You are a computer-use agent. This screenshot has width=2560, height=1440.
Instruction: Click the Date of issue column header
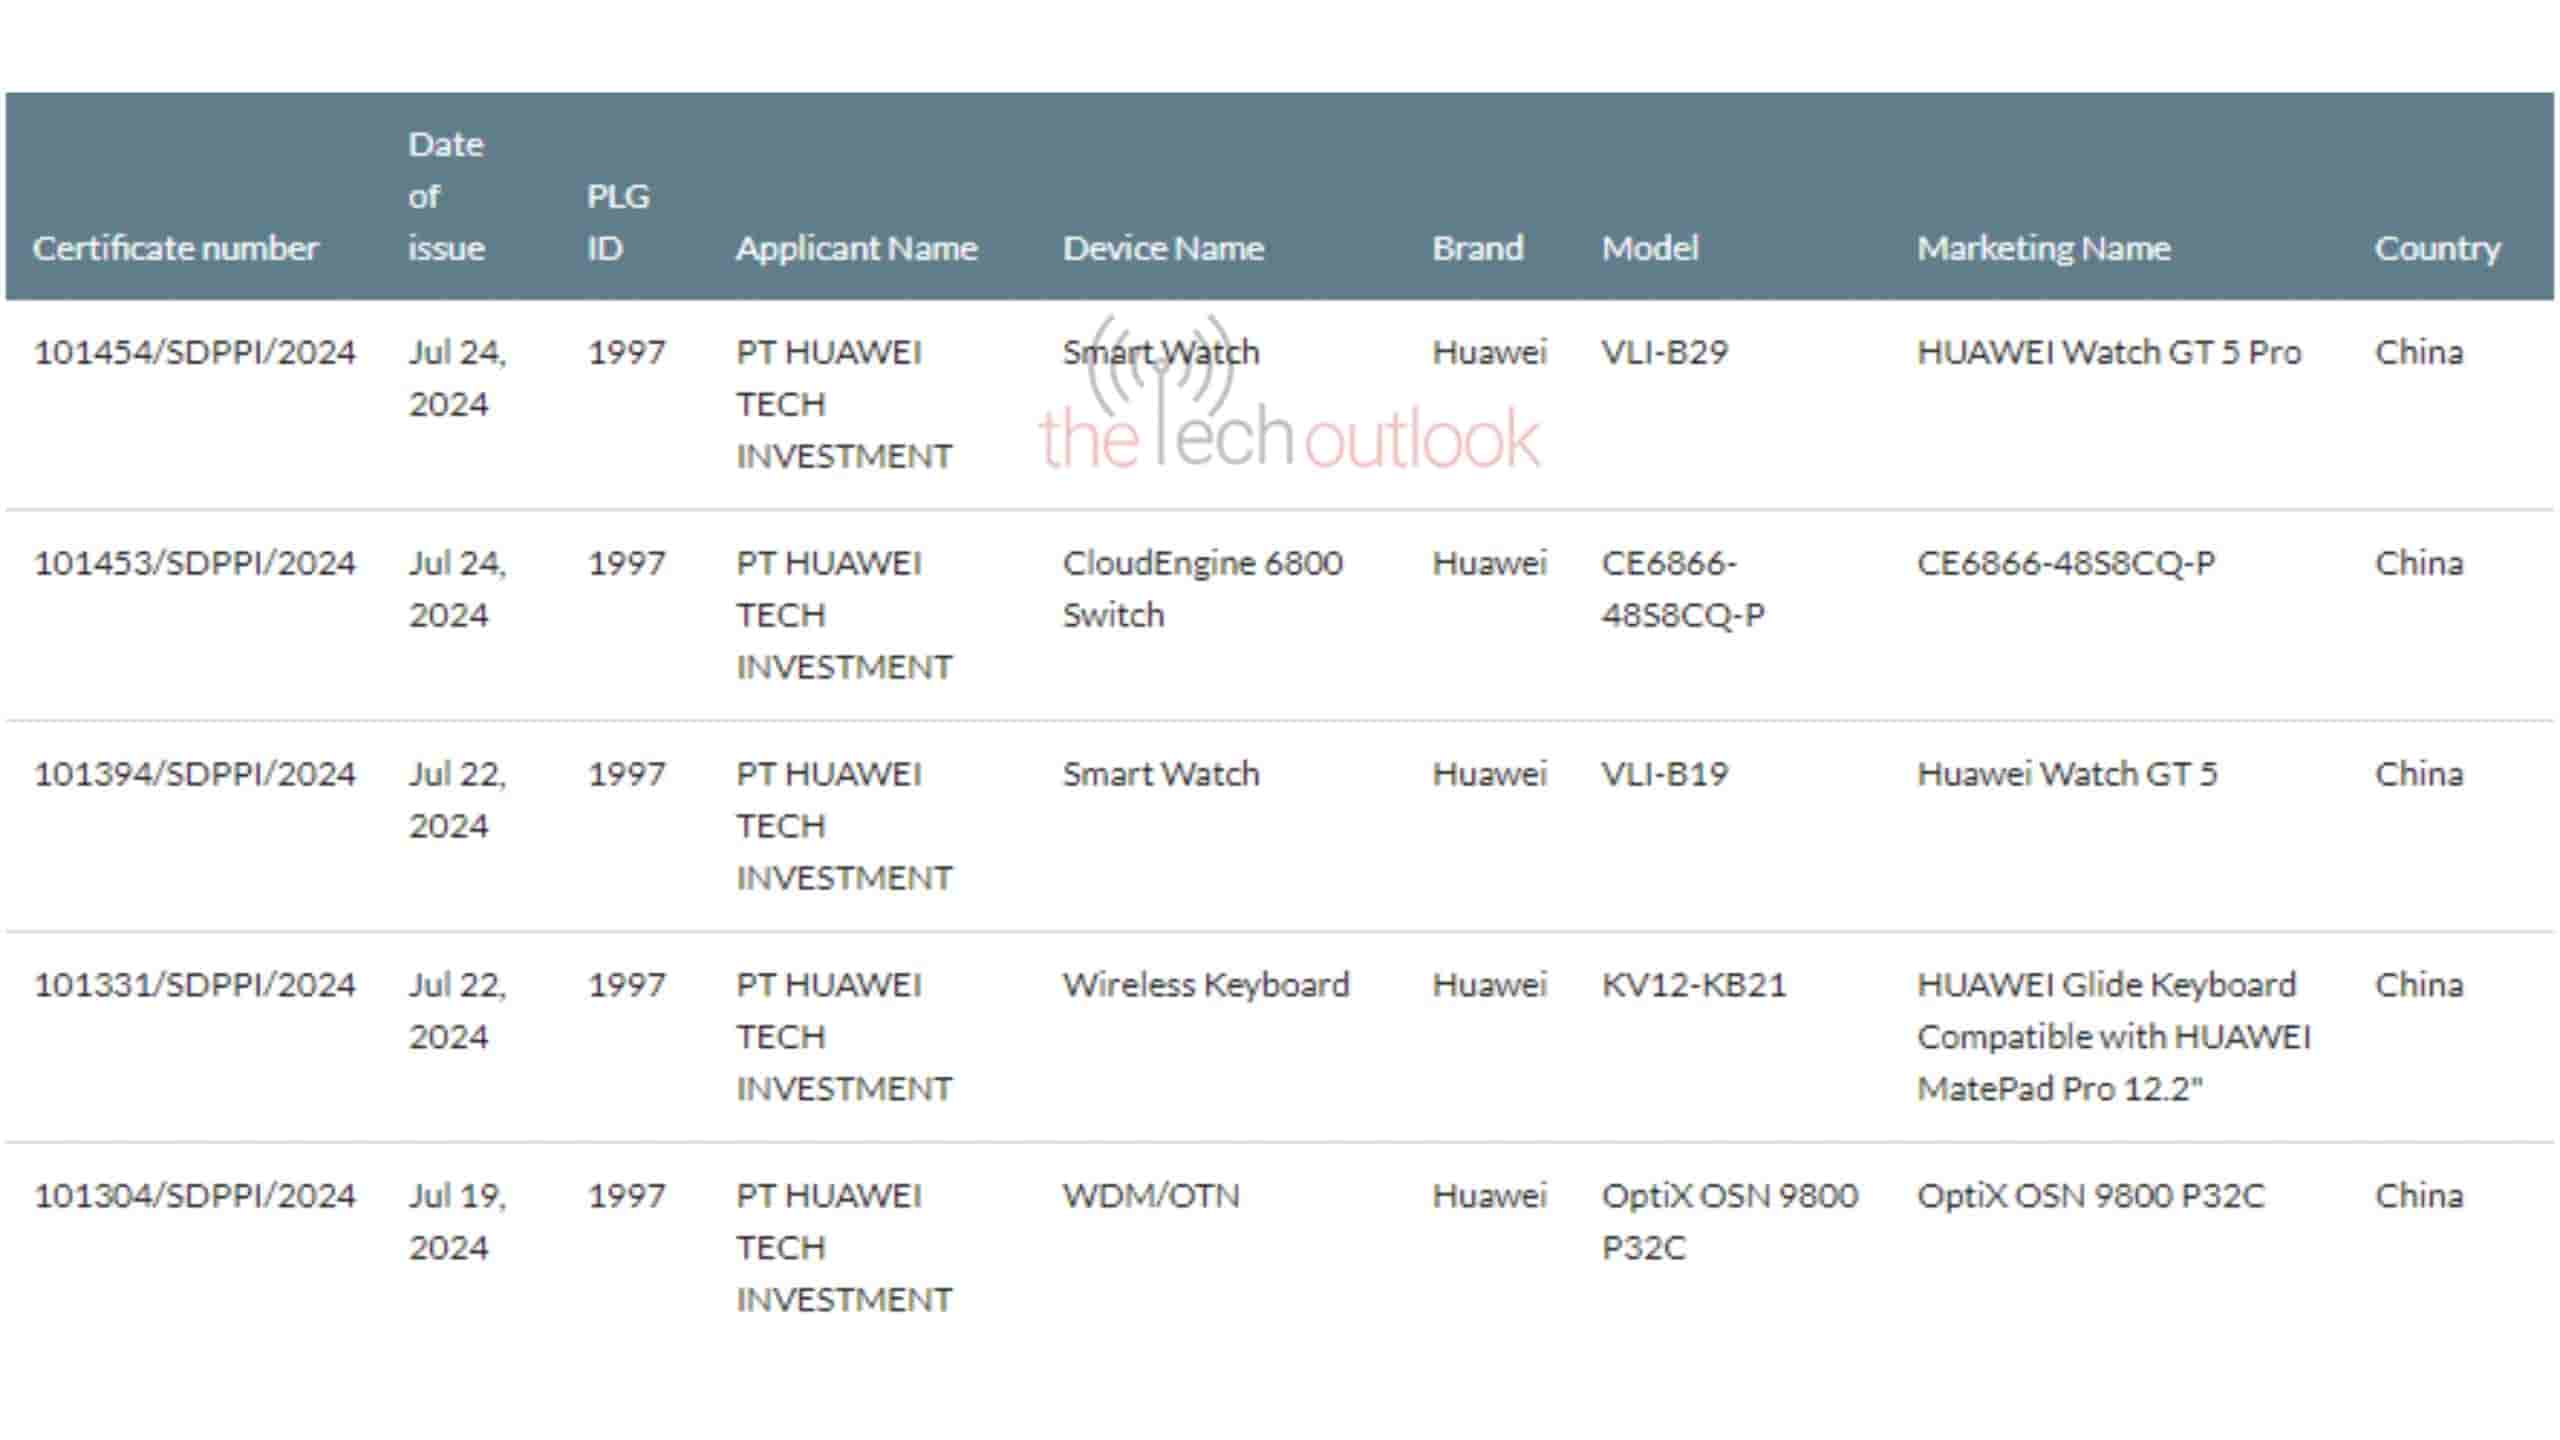pos(446,196)
